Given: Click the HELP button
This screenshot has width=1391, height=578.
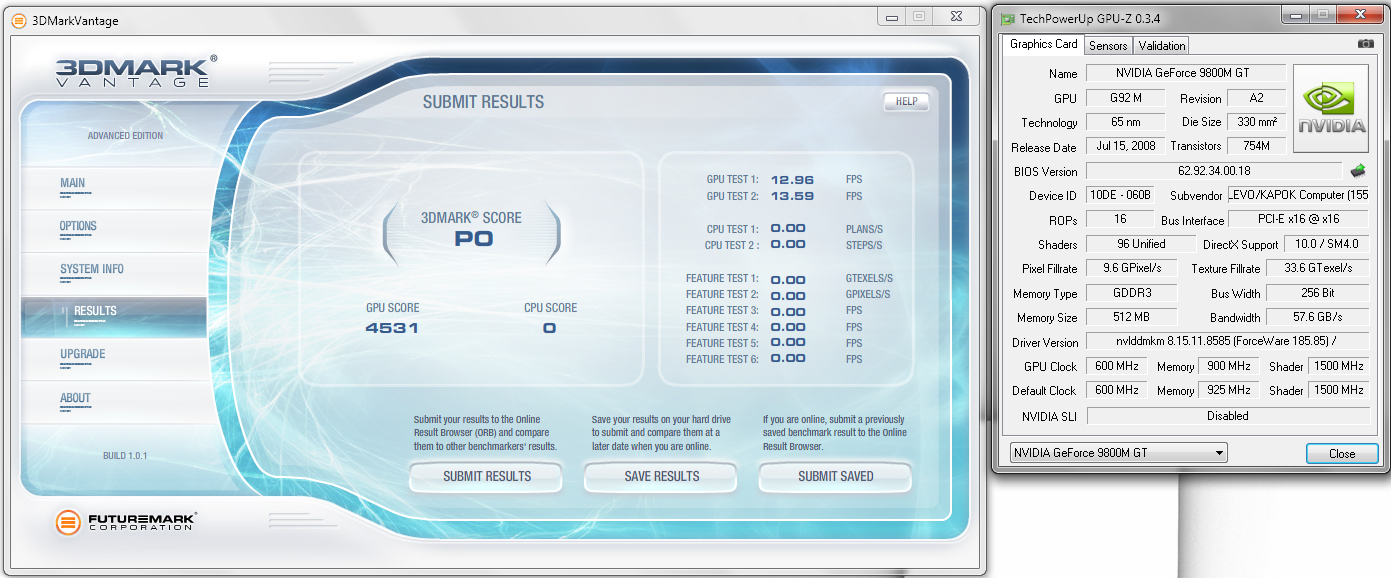Looking at the screenshot, I should coord(906,102).
